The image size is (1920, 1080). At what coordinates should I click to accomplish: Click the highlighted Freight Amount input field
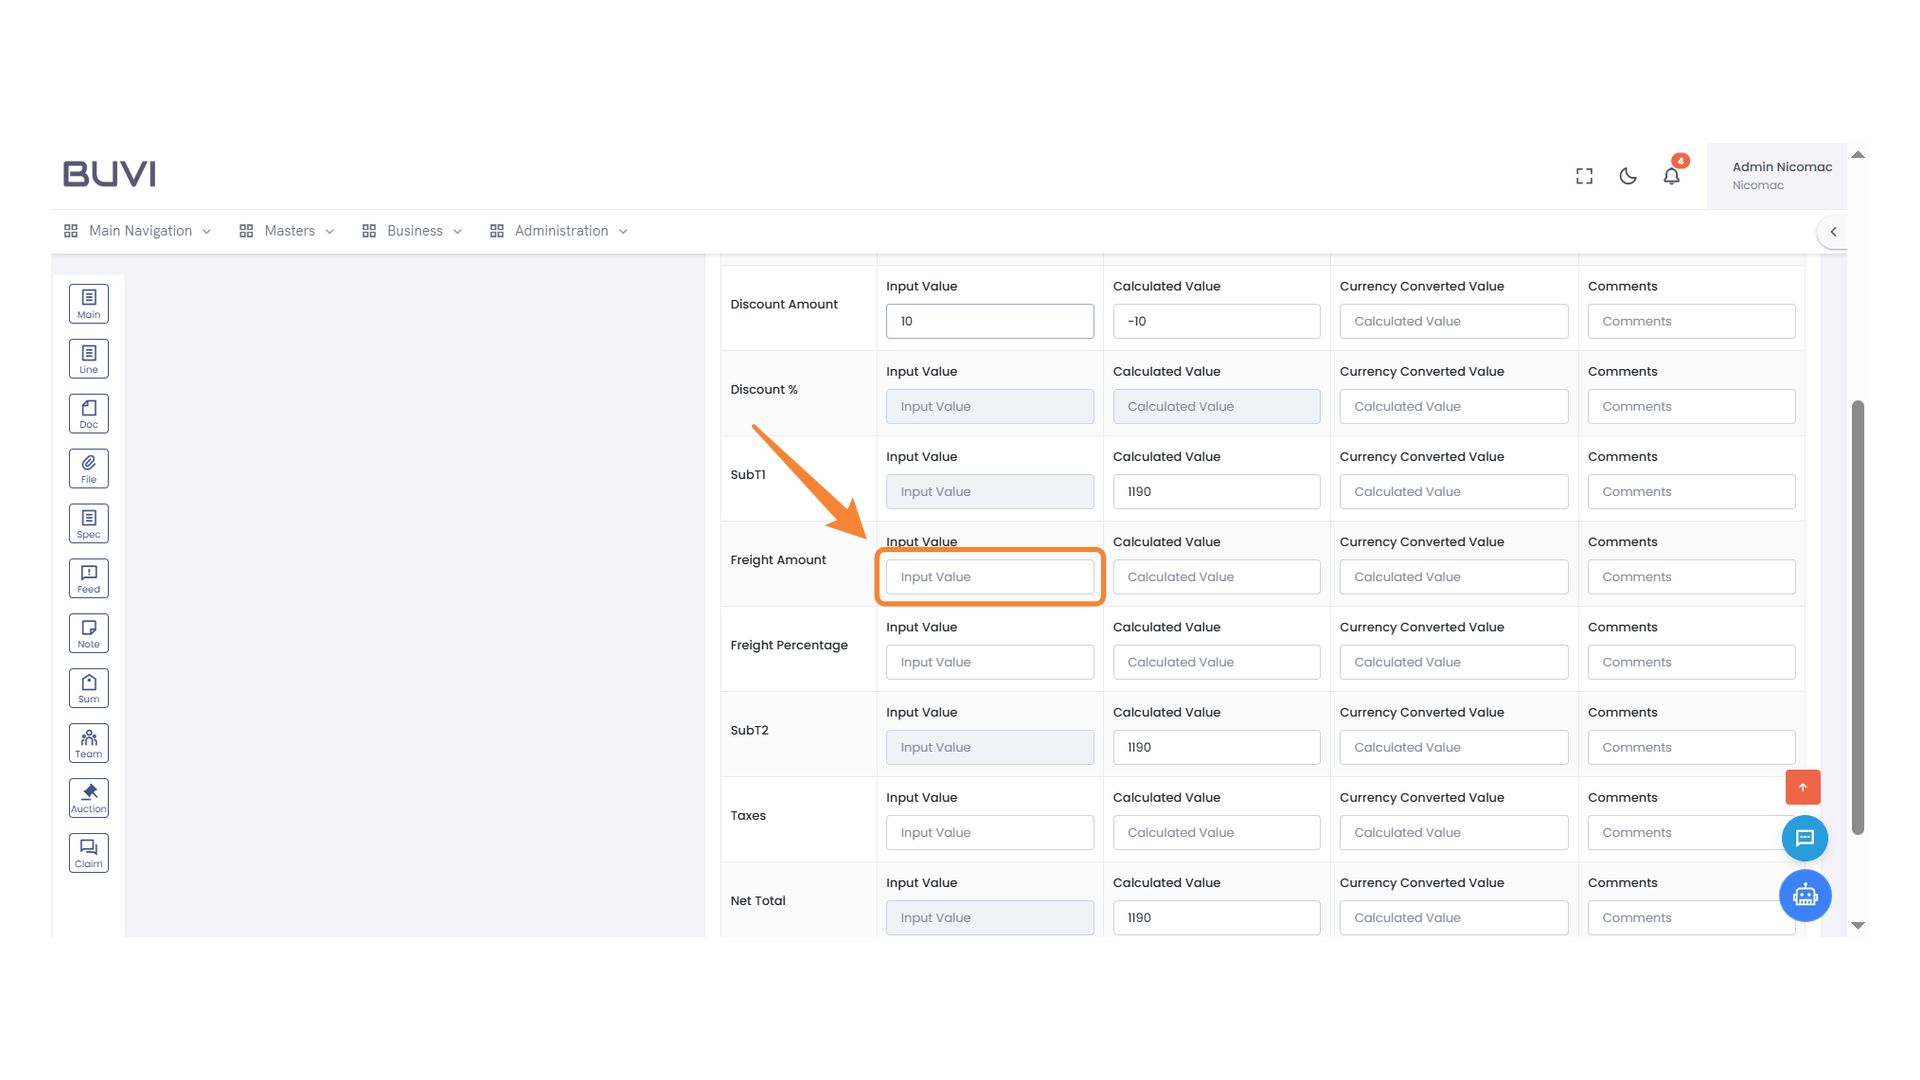[x=989, y=576]
